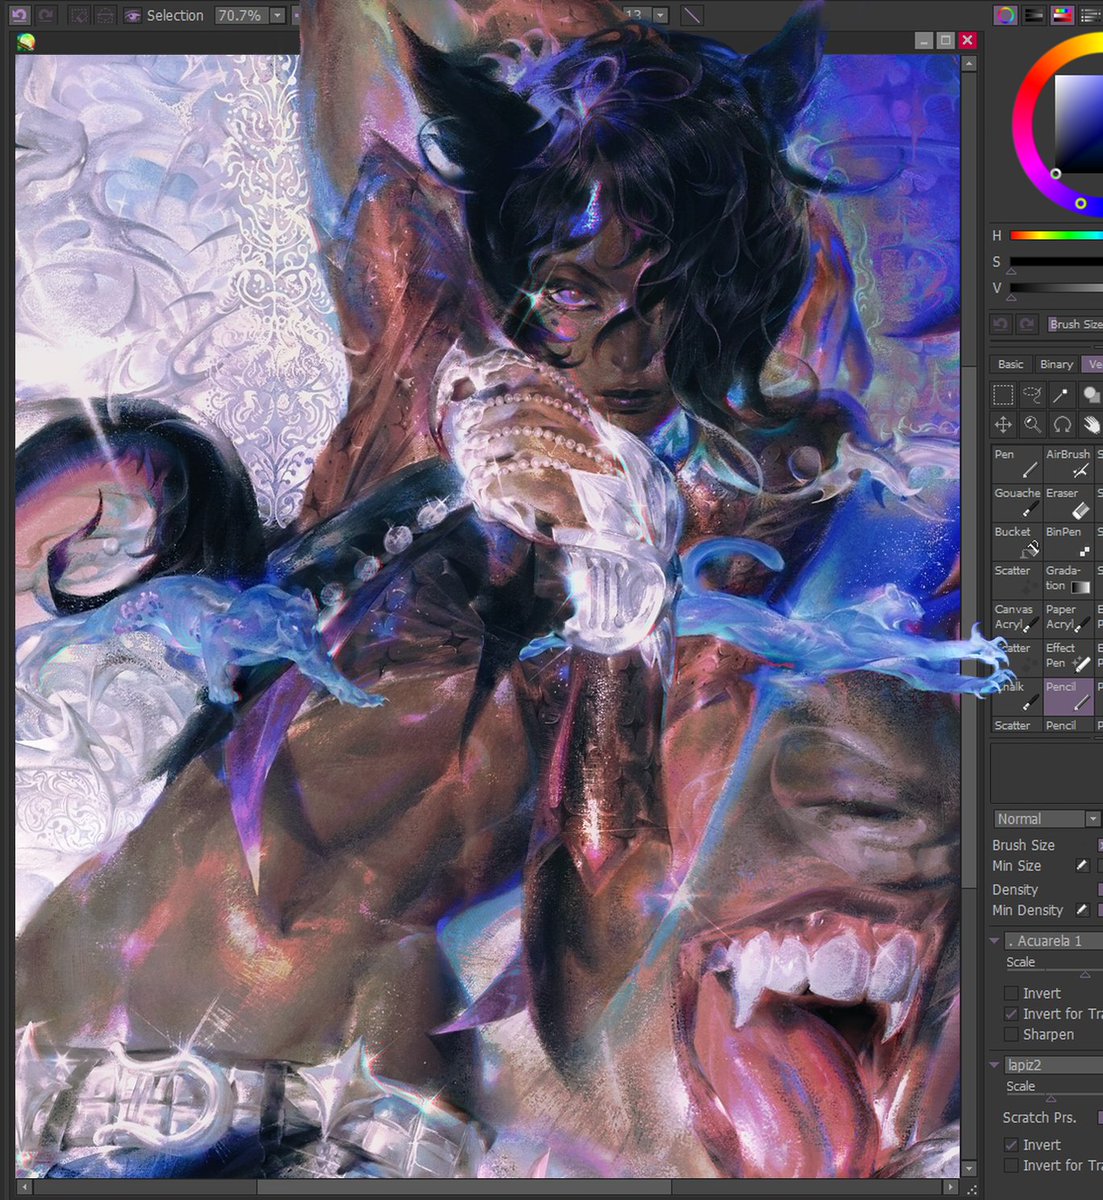Screen dimensions: 1103x1200
Task: Click the diagonal line icon in top toolbar
Action: pos(692,15)
